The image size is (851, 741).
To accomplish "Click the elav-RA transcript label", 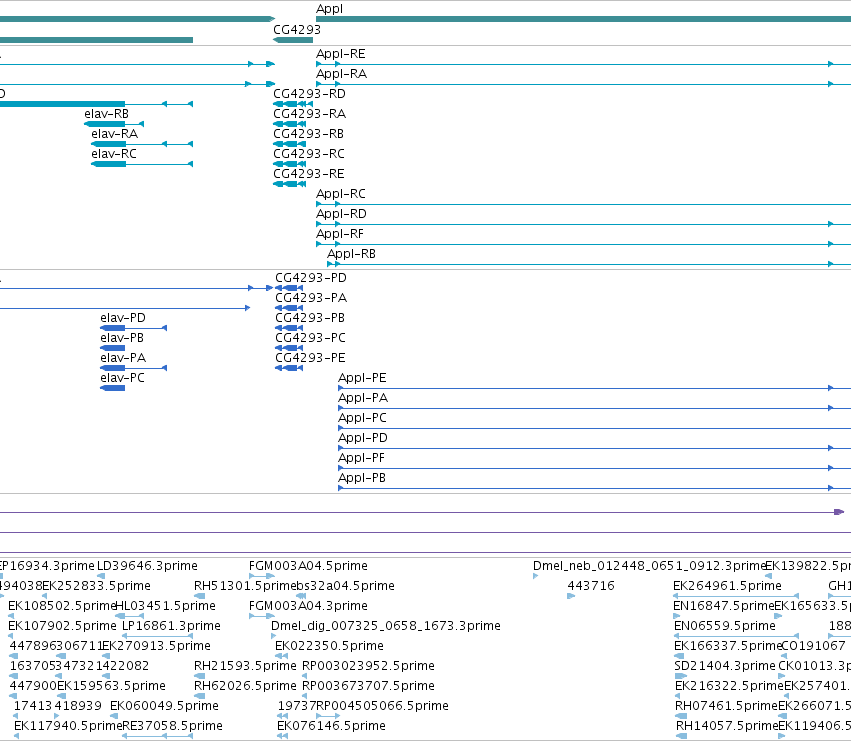I will point(115,134).
